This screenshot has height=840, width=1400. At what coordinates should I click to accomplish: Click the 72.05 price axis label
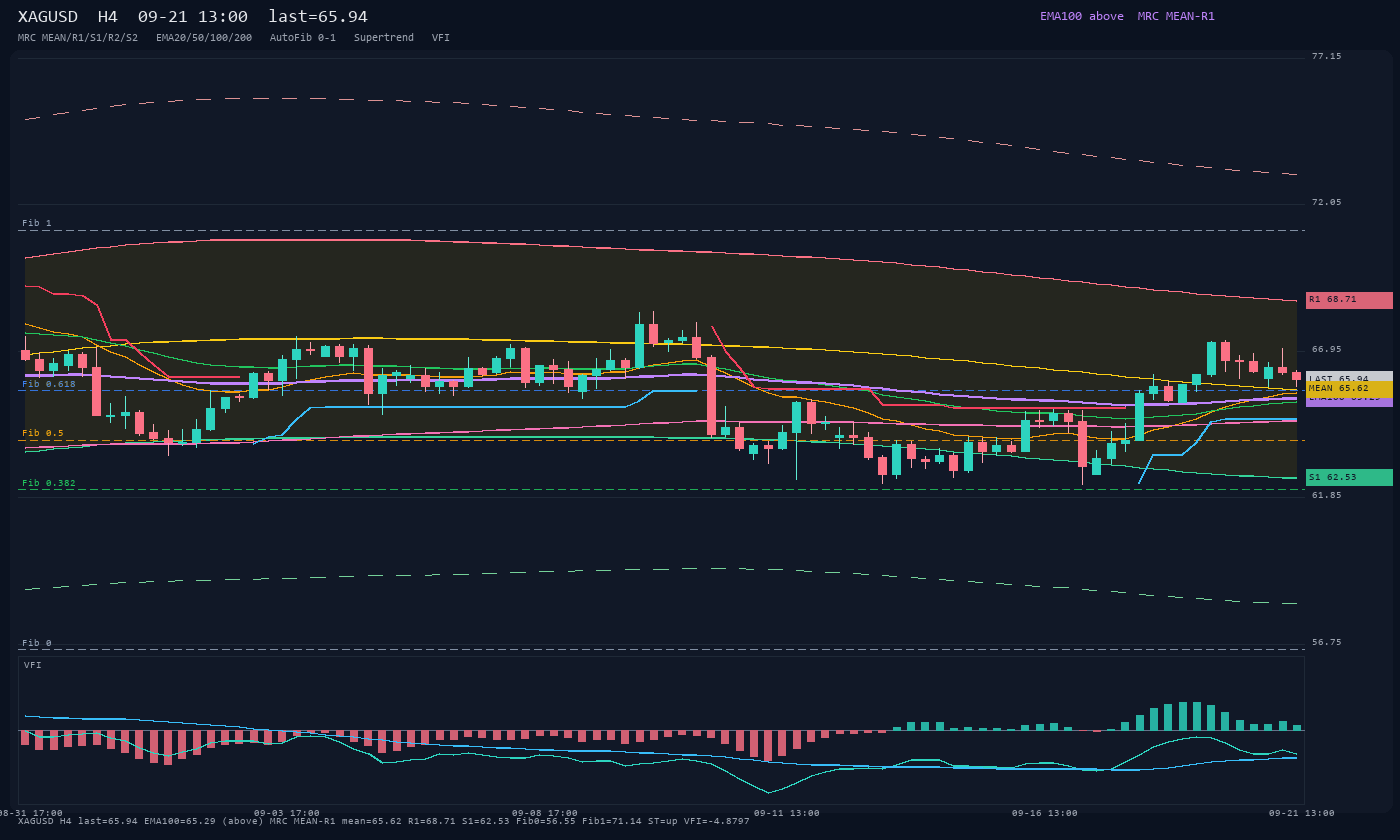[x=1327, y=202]
